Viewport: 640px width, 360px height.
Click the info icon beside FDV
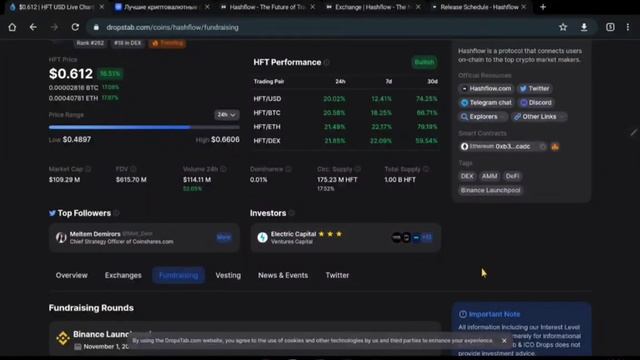coord(133,169)
